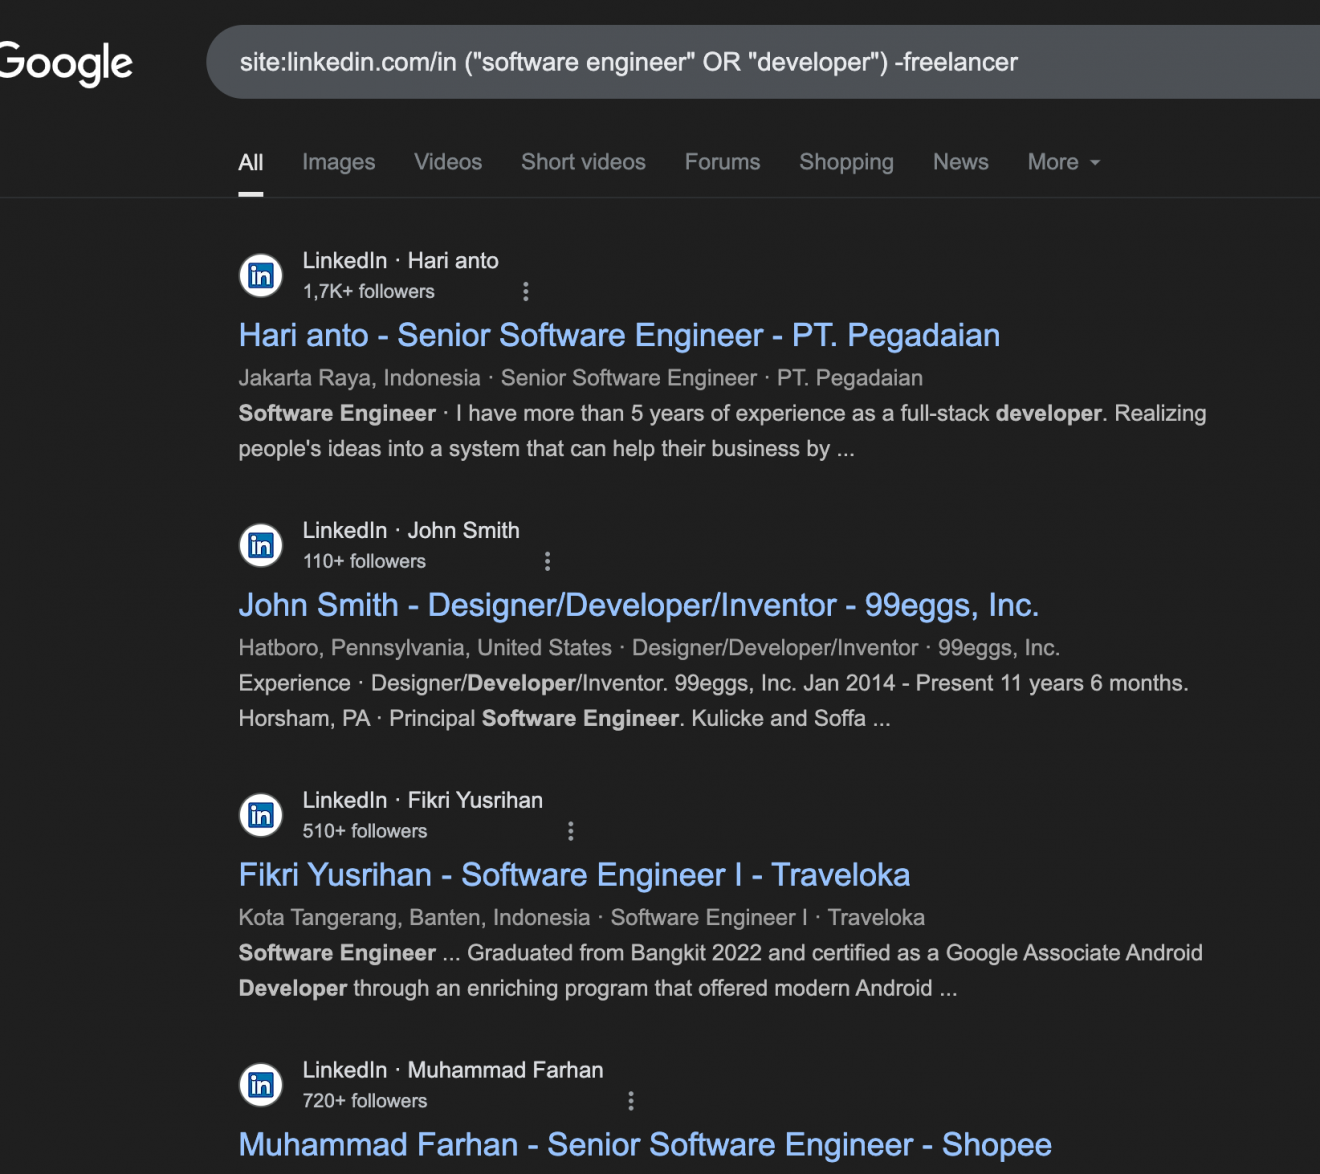
Task: Expand the More search filters dropdown
Action: [x=1062, y=161]
